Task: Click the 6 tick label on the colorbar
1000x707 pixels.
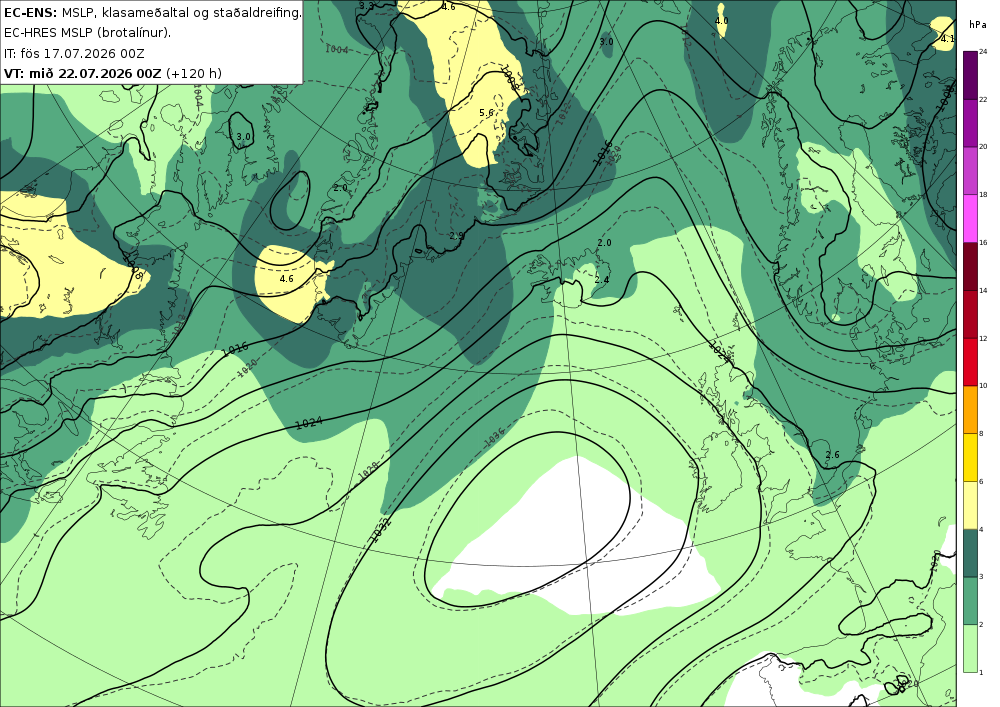Action: click(x=982, y=481)
